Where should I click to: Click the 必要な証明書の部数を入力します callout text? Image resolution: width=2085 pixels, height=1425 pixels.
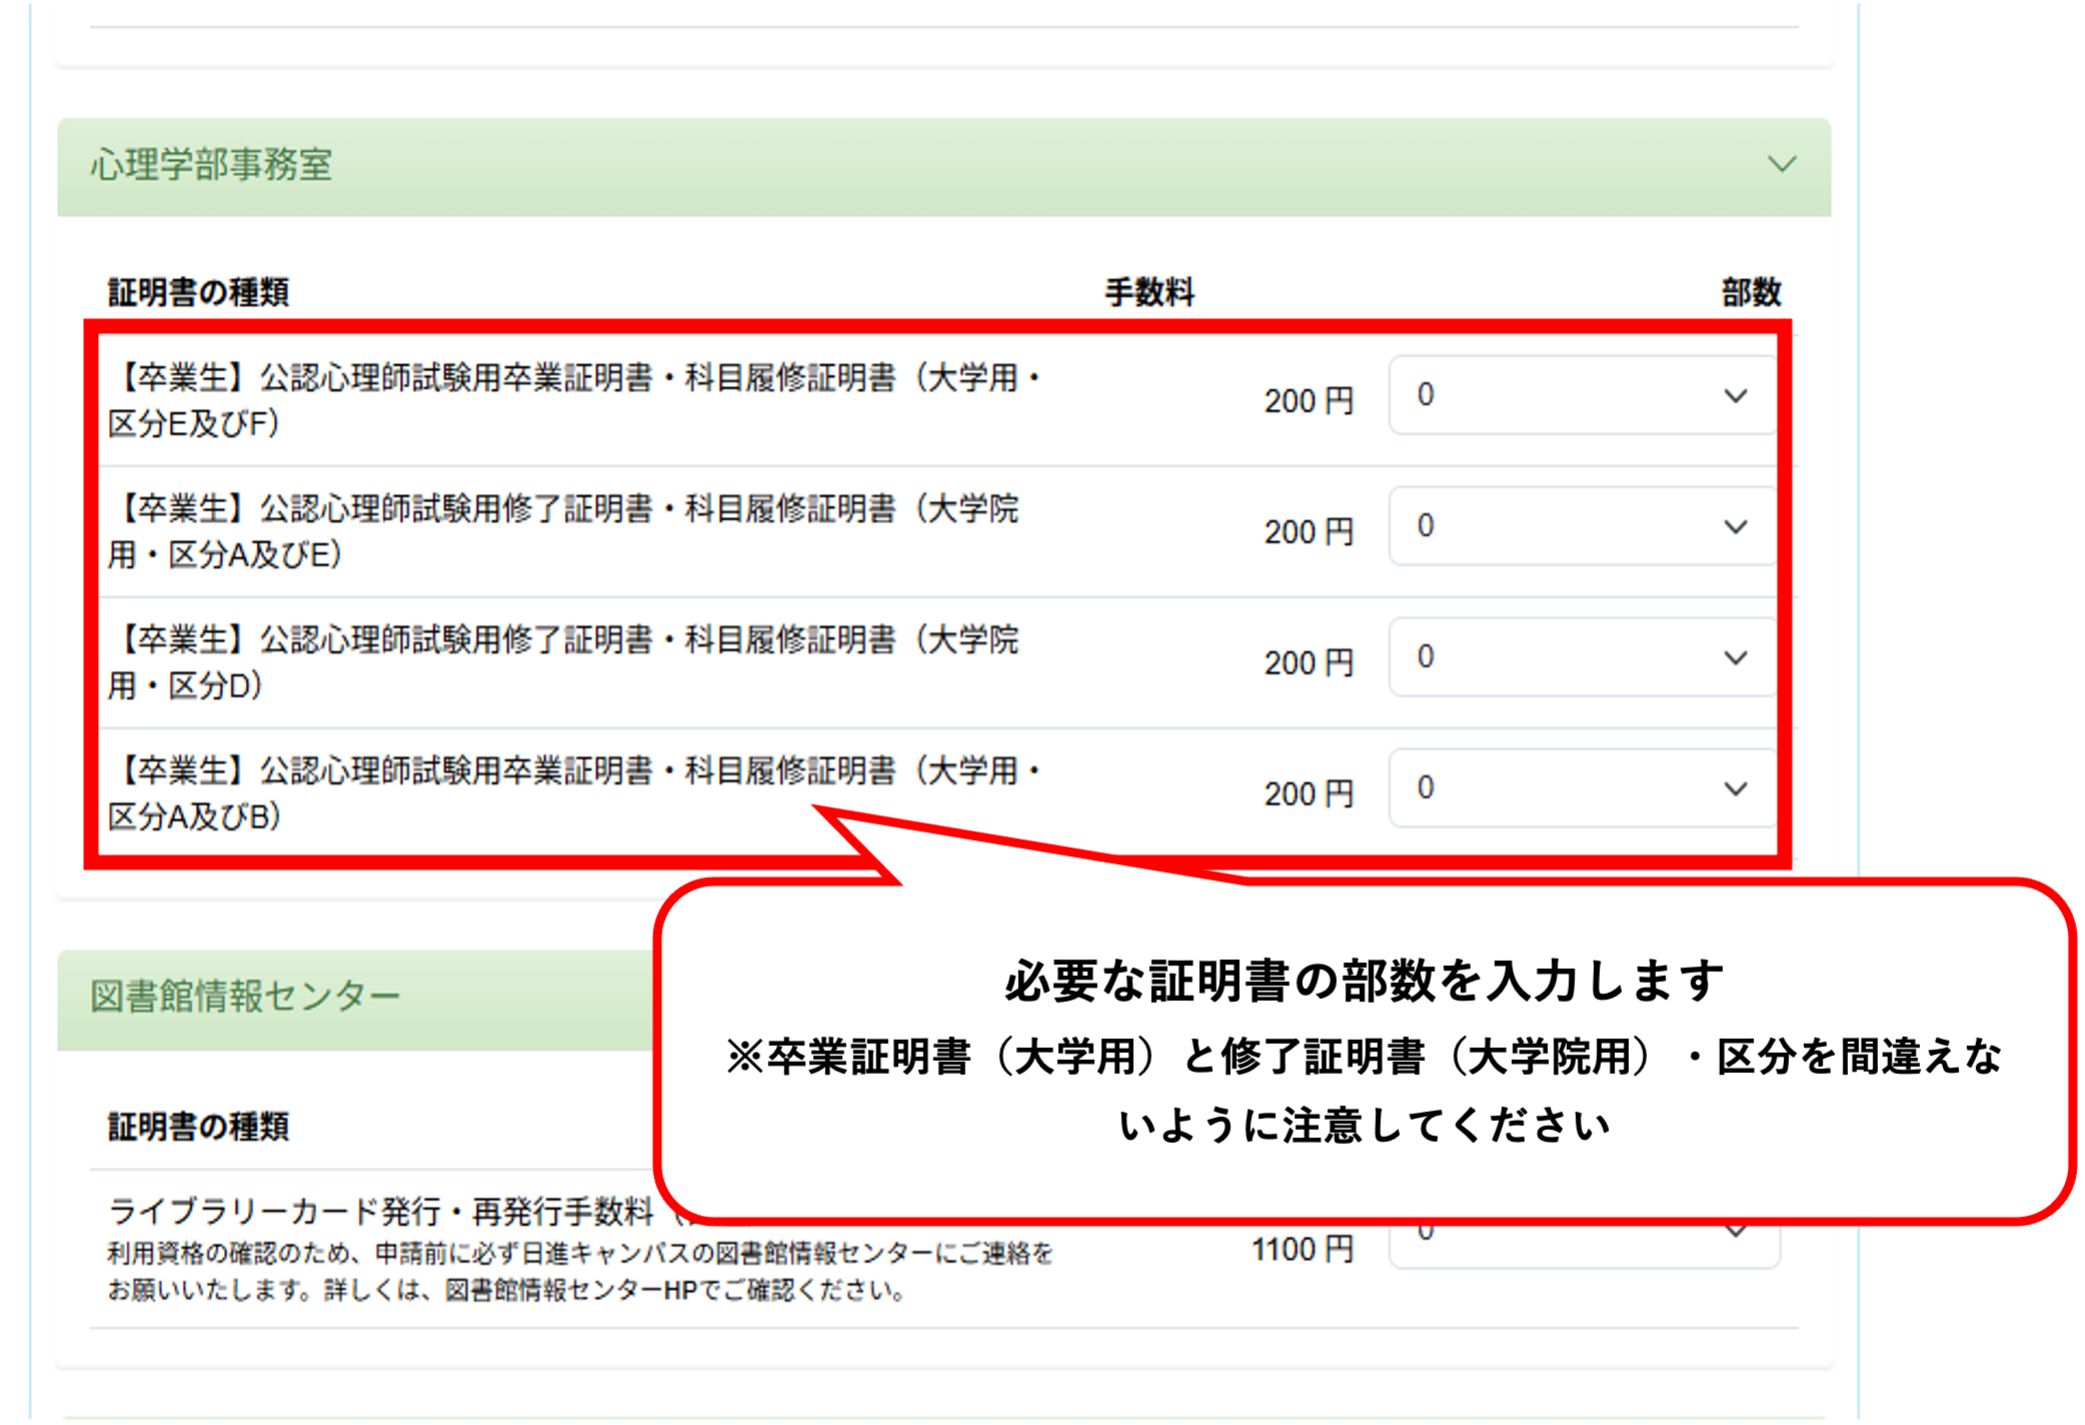coord(1363,981)
